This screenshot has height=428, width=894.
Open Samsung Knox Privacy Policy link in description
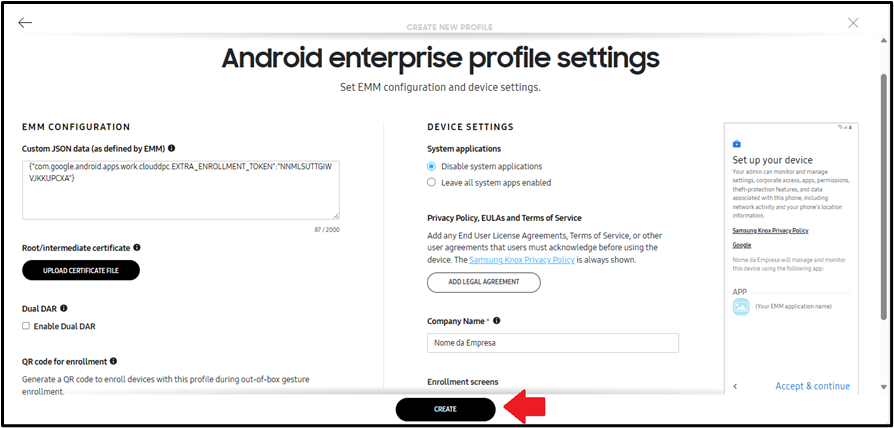point(522,260)
